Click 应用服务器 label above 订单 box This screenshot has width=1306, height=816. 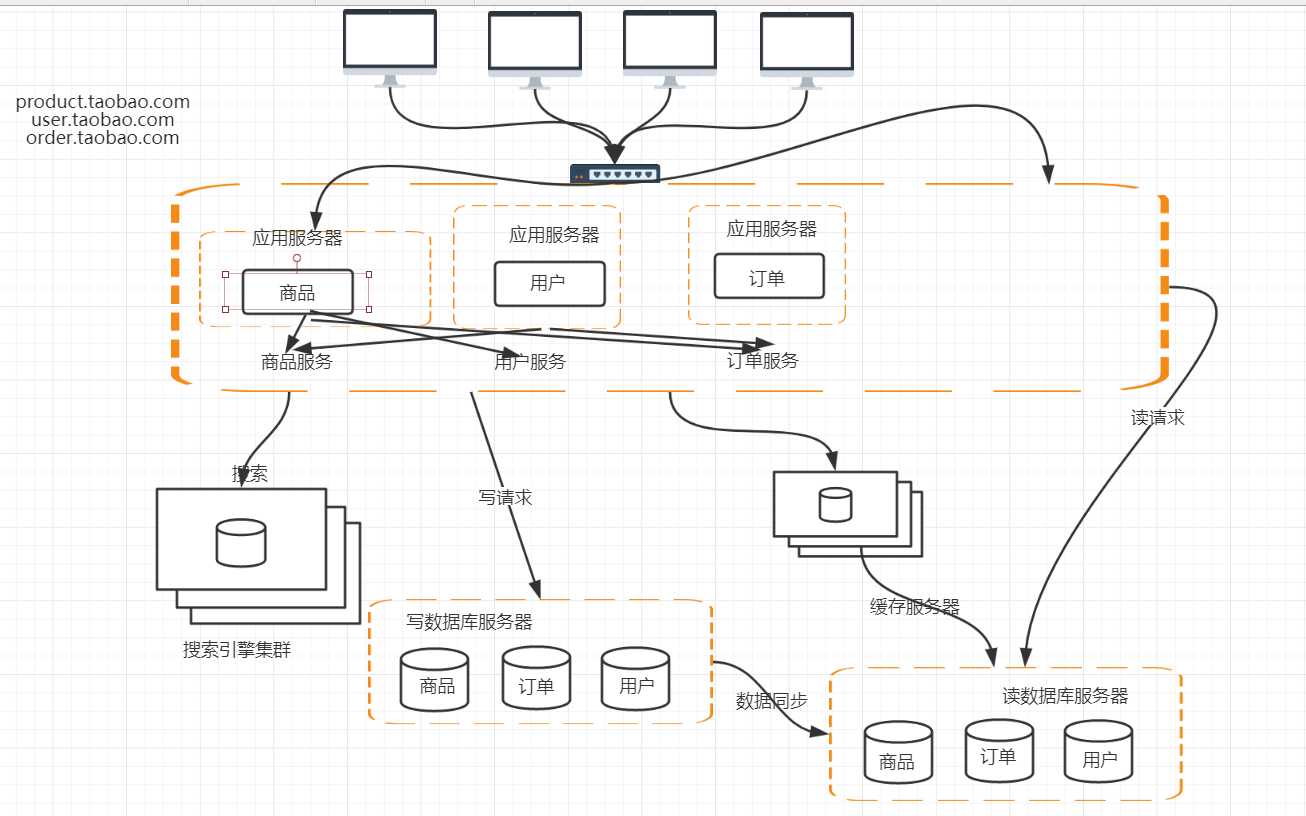771,229
